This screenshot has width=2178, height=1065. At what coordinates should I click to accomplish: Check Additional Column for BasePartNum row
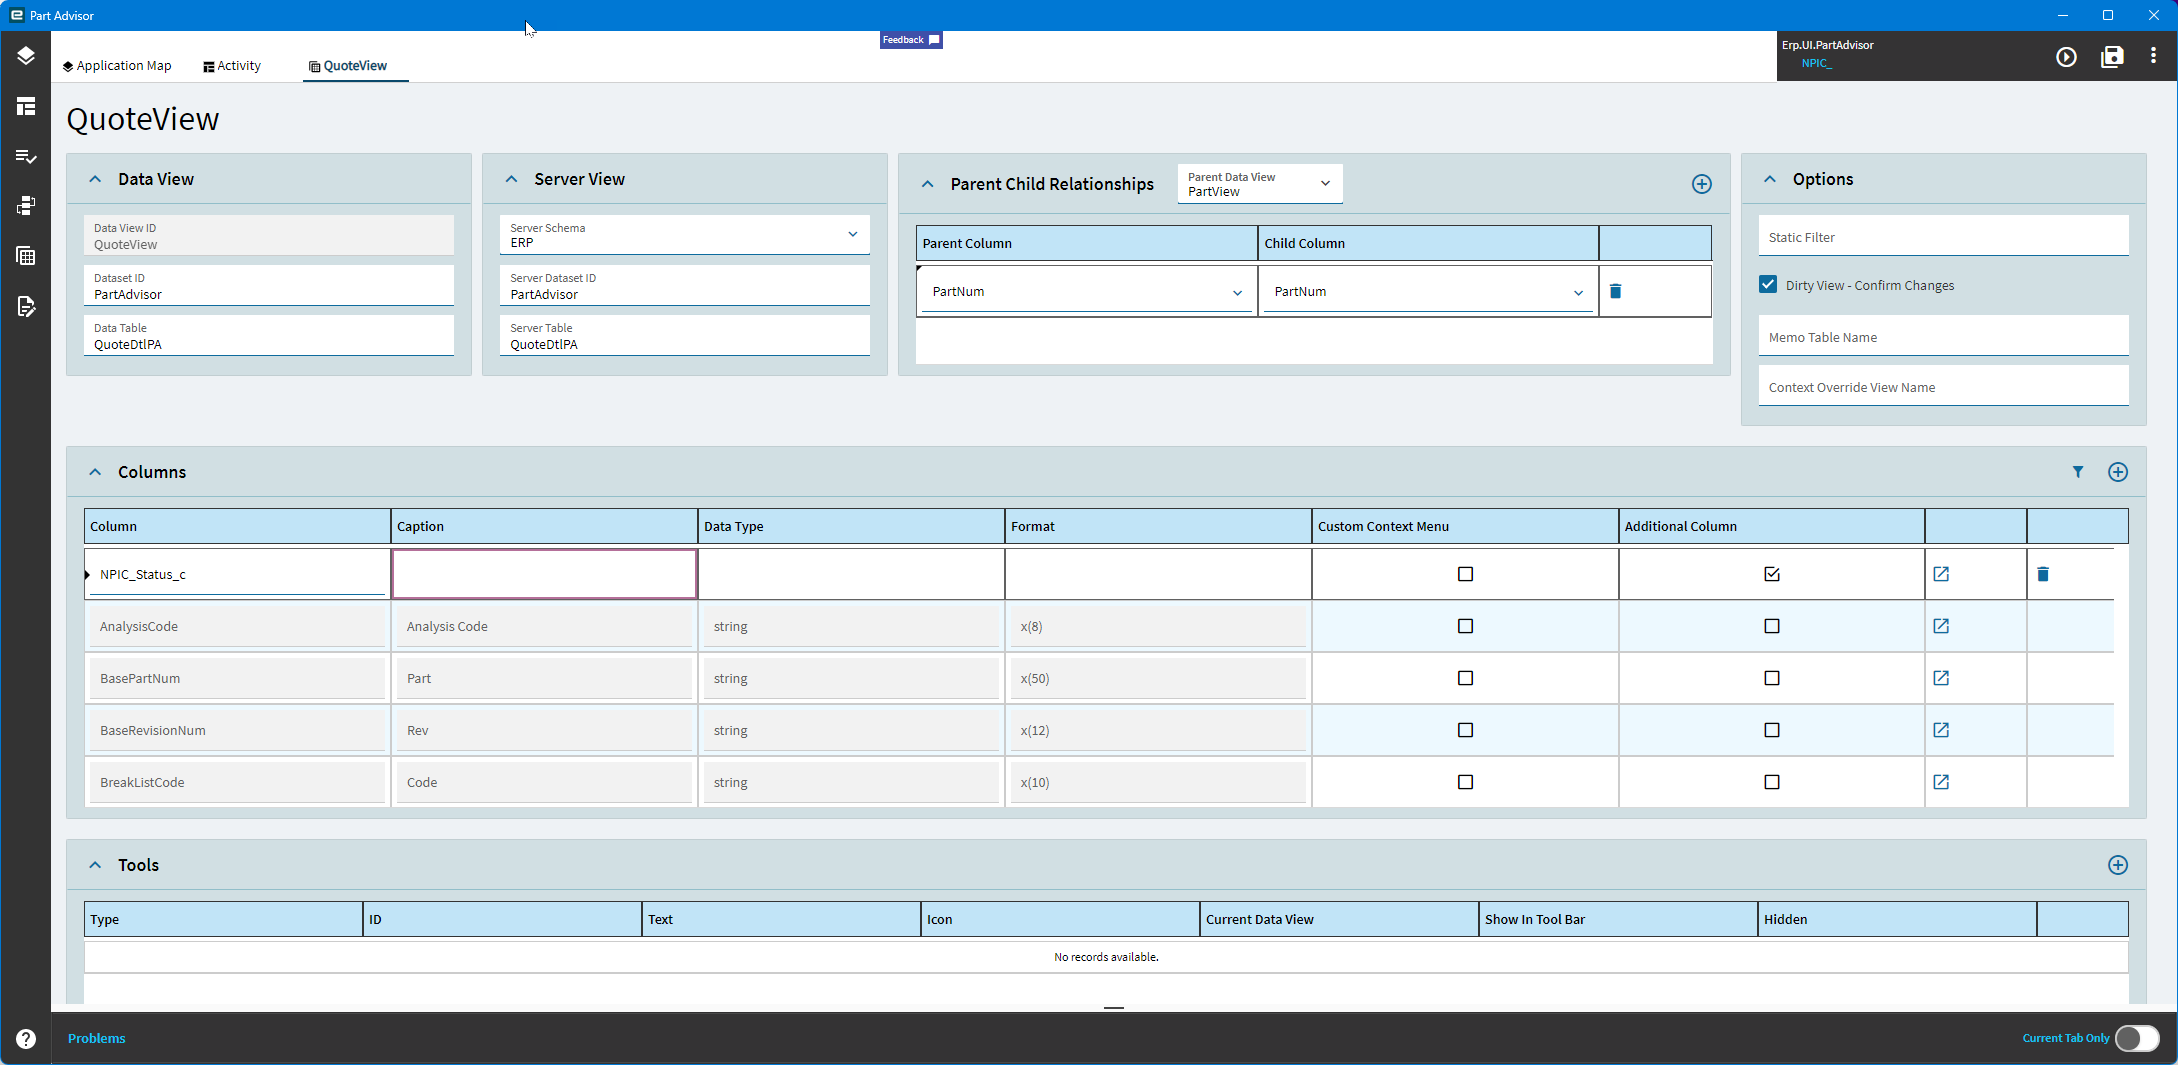click(x=1772, y=678)
